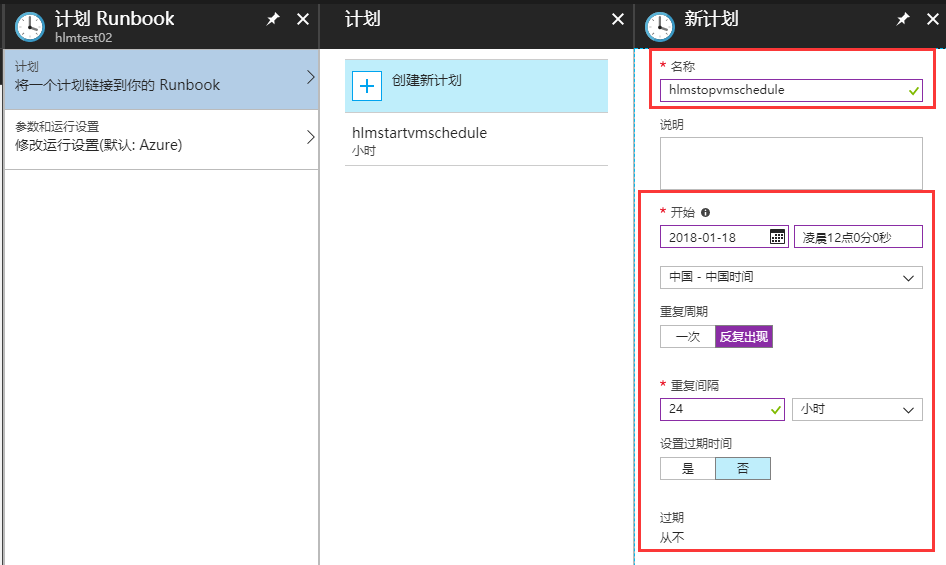Click the start time field 凌晨12点0分0秒
The width and height of the screenshot is (946, 565).
tap(858, 237)
